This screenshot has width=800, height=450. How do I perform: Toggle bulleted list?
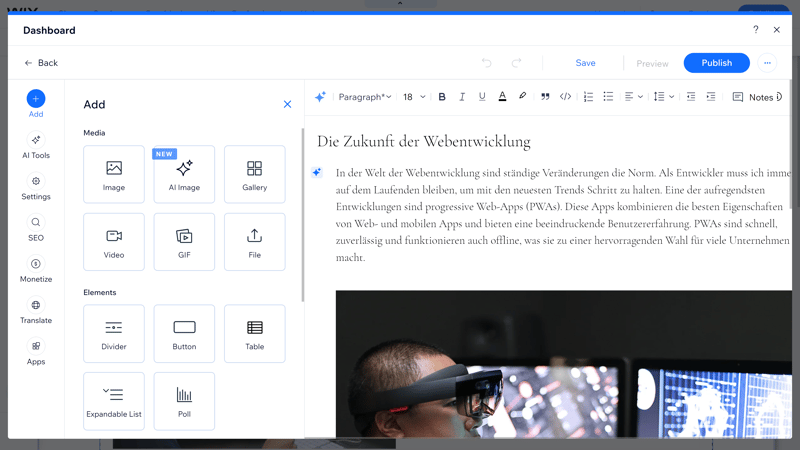pos(608,96)
